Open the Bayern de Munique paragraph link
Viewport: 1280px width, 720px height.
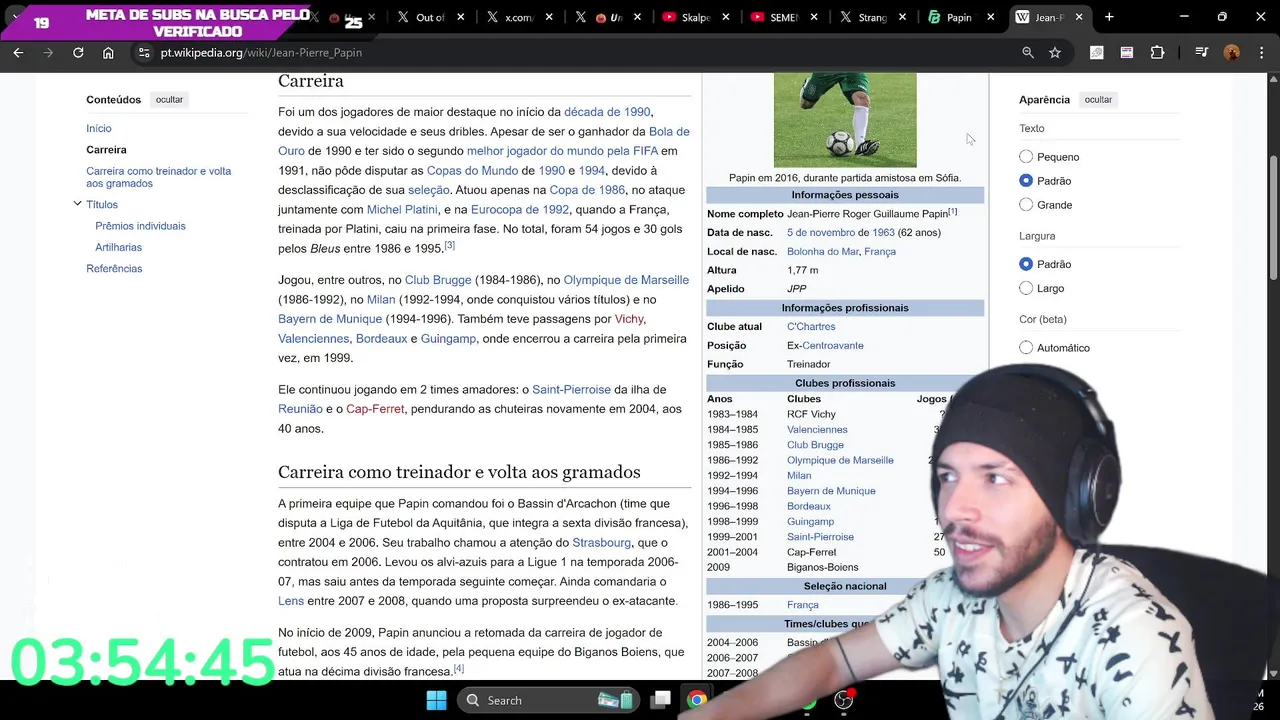coord(330,319)
